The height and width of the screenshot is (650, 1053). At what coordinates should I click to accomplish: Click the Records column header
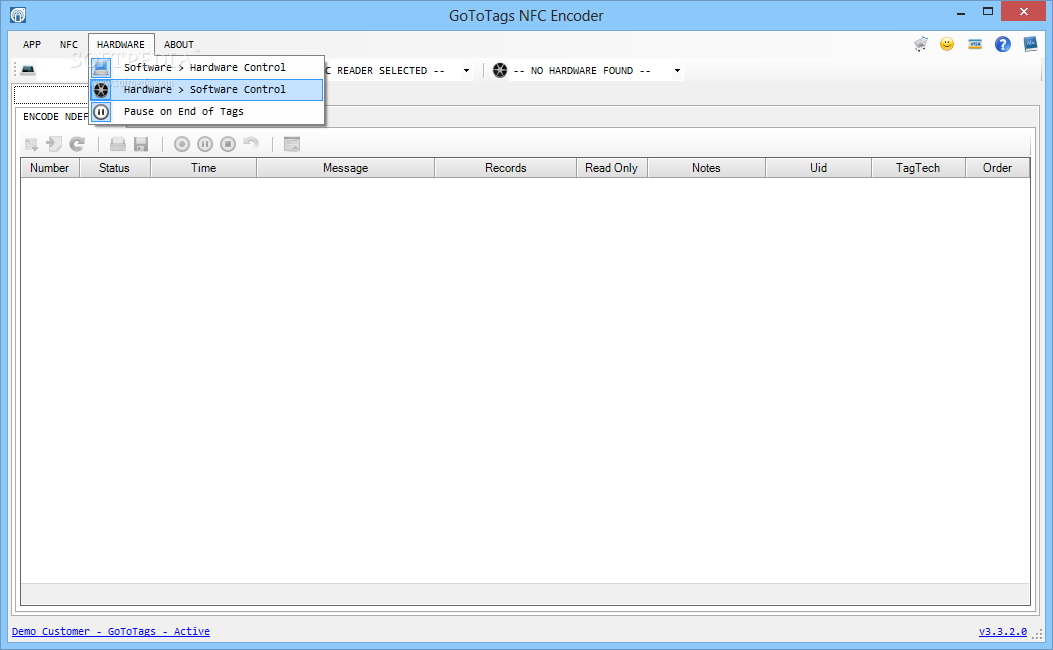pyautogui.click(x=506, y=168)
